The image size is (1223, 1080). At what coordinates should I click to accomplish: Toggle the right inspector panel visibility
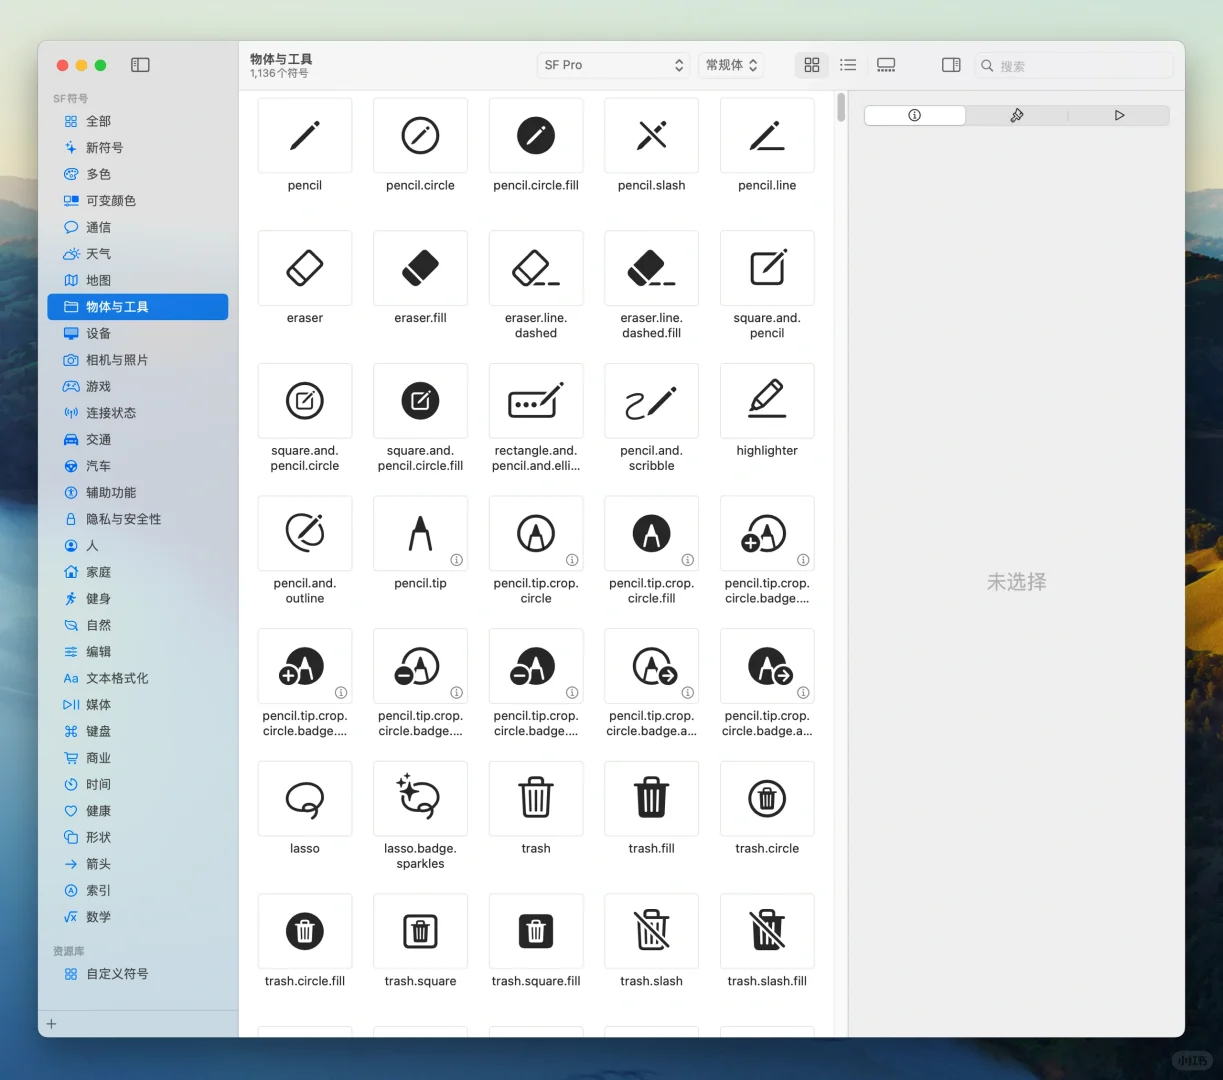[x=950, y=64]
